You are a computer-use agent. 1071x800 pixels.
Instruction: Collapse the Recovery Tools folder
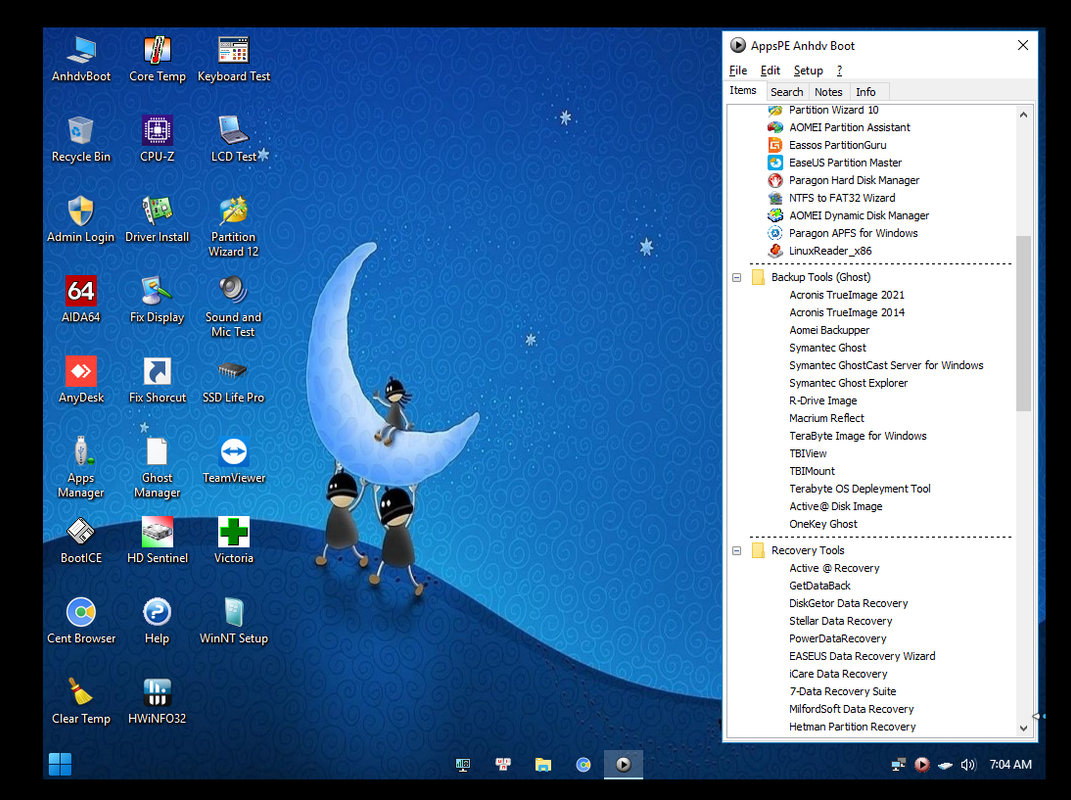click(736, 551)
